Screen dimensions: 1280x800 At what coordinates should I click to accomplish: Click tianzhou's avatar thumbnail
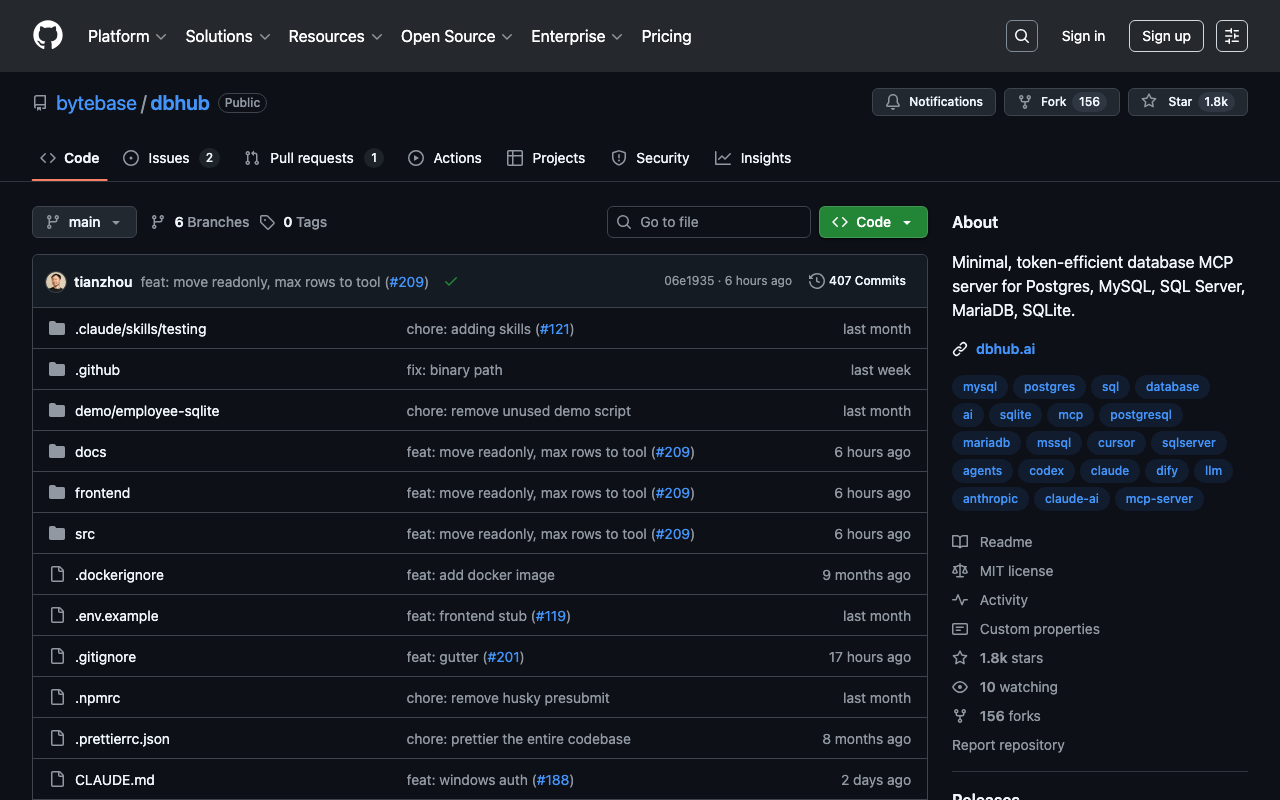pyautogui.click(x=56, y=282)
